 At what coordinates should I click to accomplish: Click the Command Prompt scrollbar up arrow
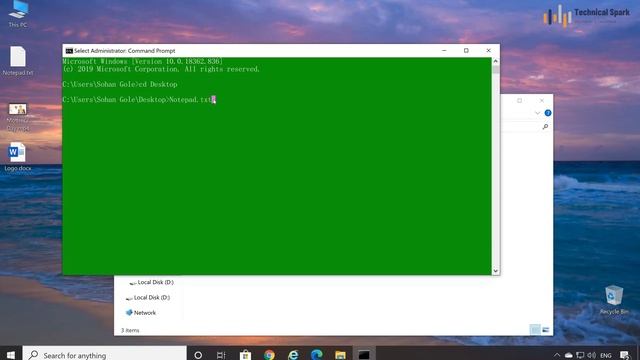(496, 61)
